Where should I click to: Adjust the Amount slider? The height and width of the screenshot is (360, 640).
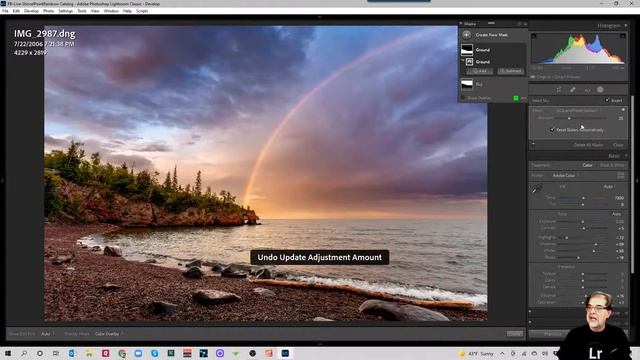point(569,118)
